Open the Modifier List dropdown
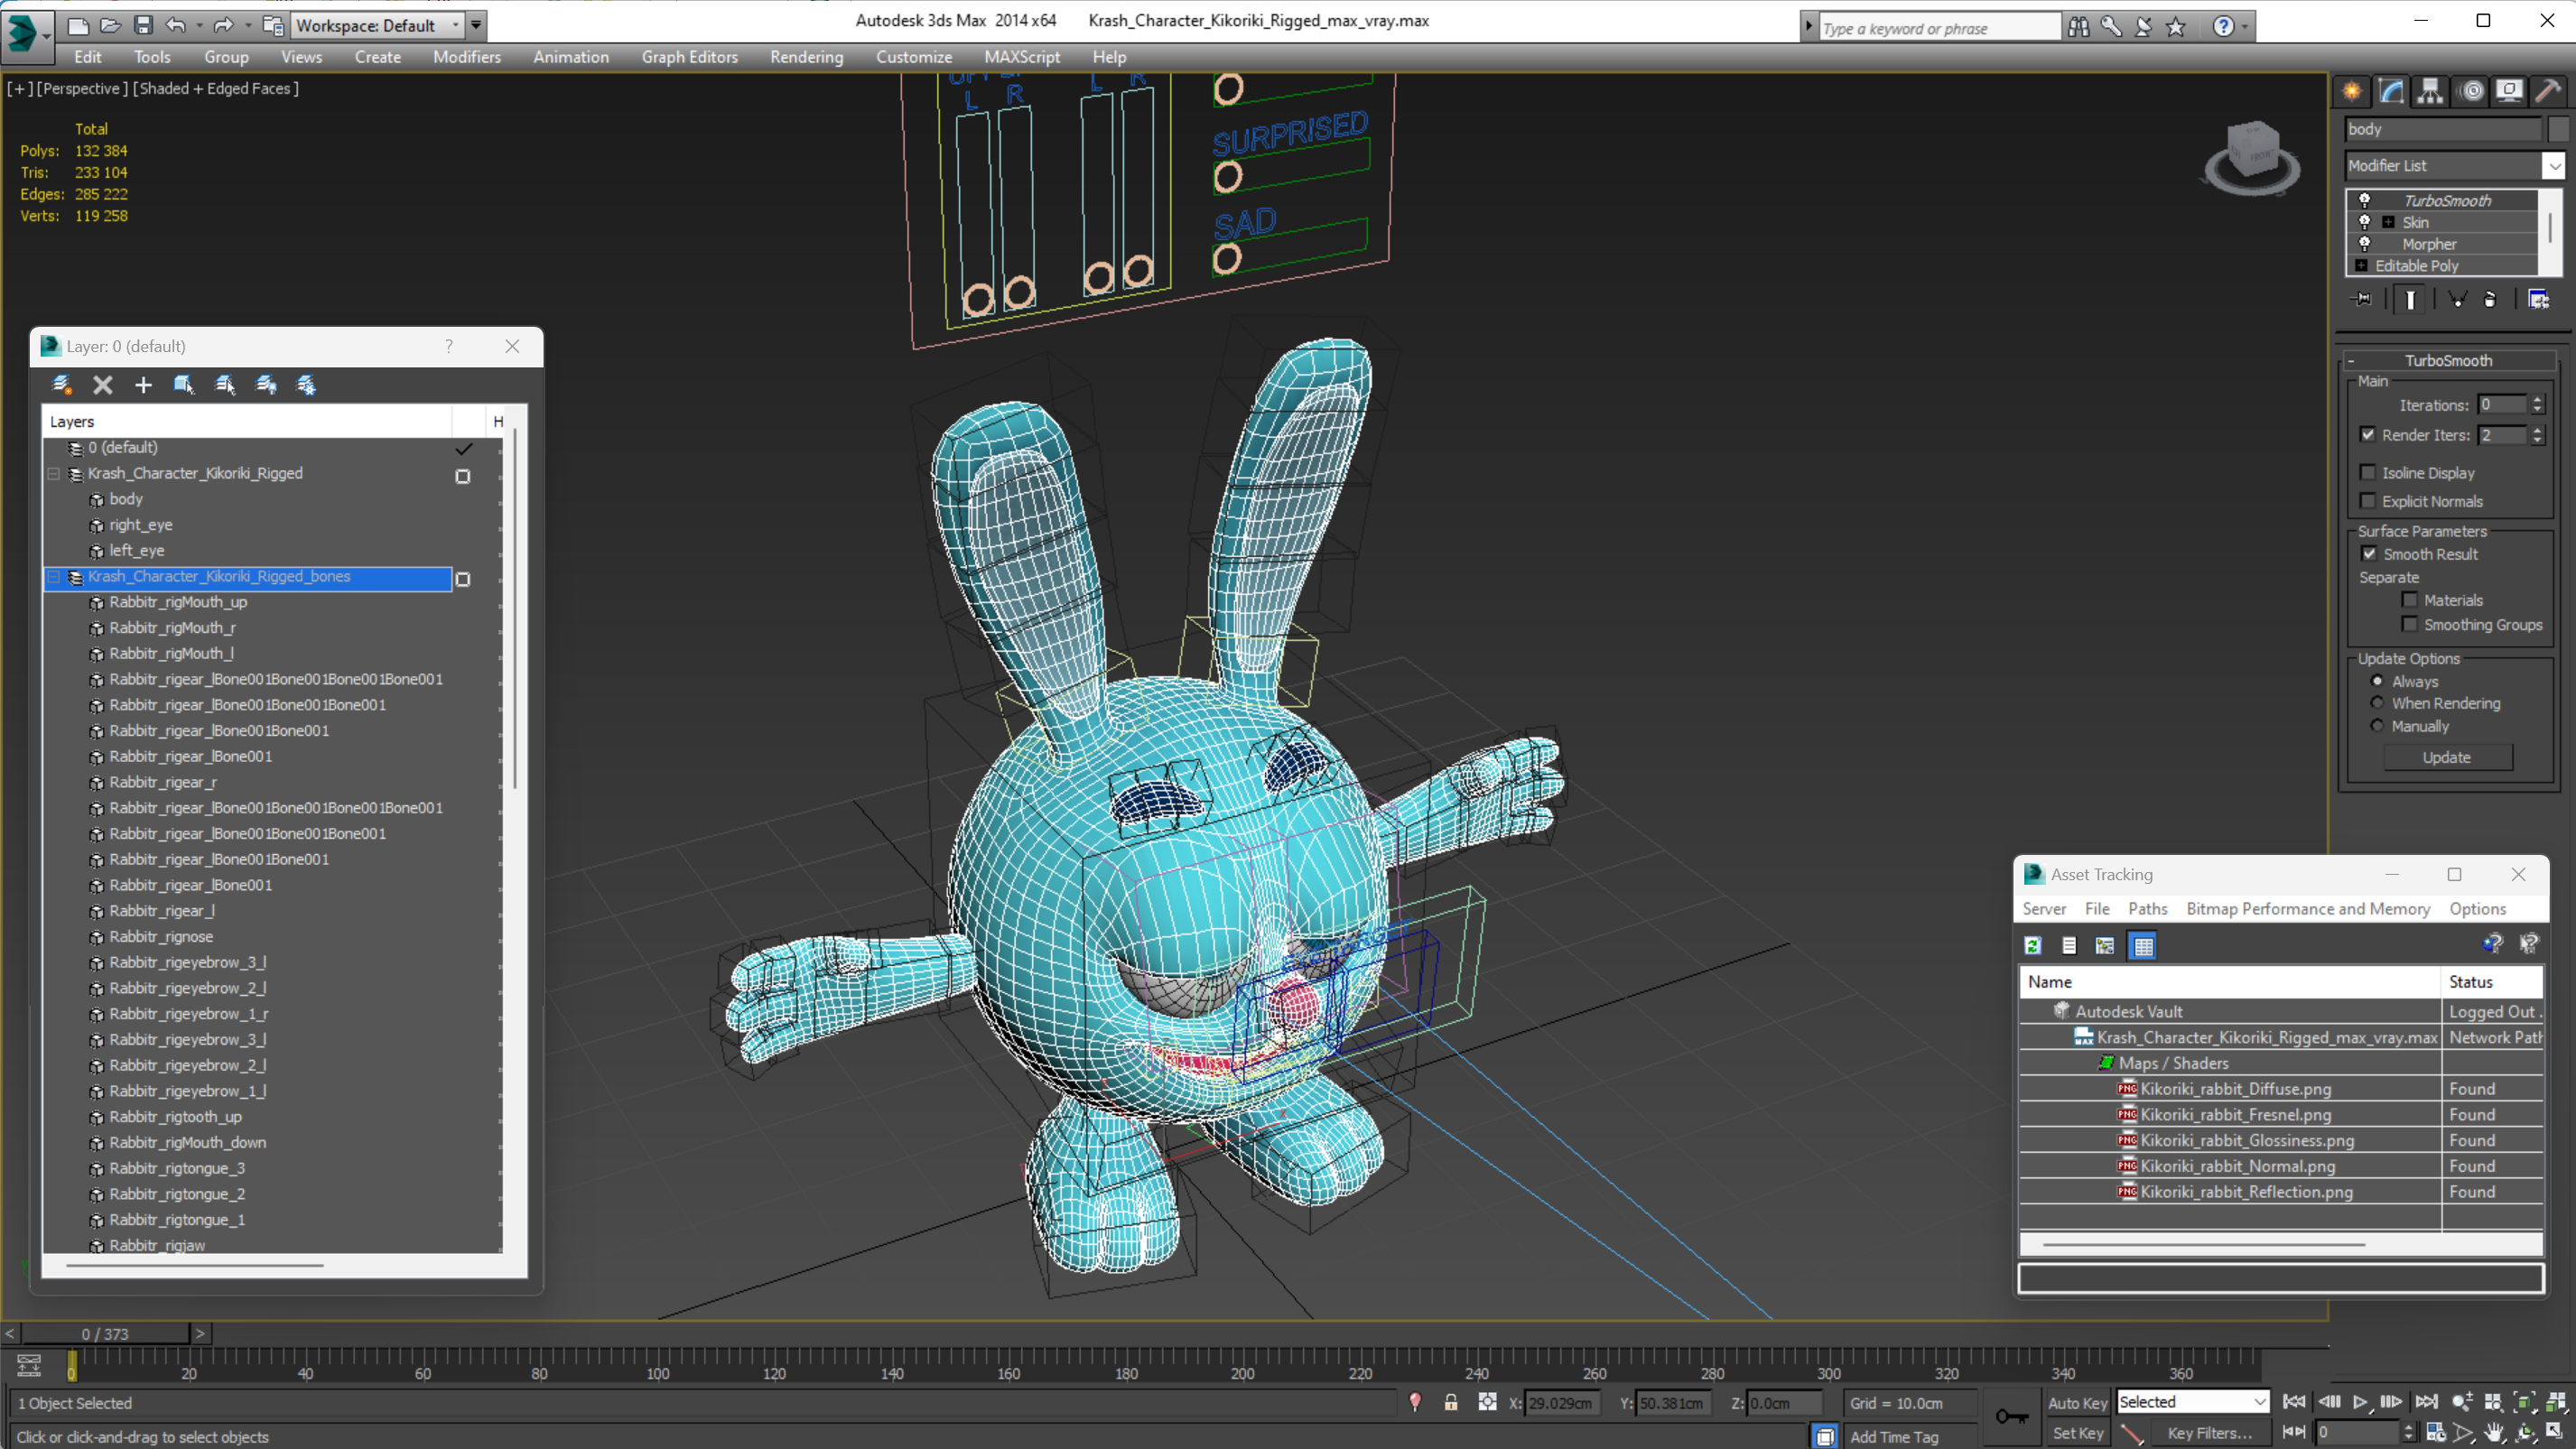Image resolution: width=2576 pixels, height=1449 pixels. (x=2554, y=165)
